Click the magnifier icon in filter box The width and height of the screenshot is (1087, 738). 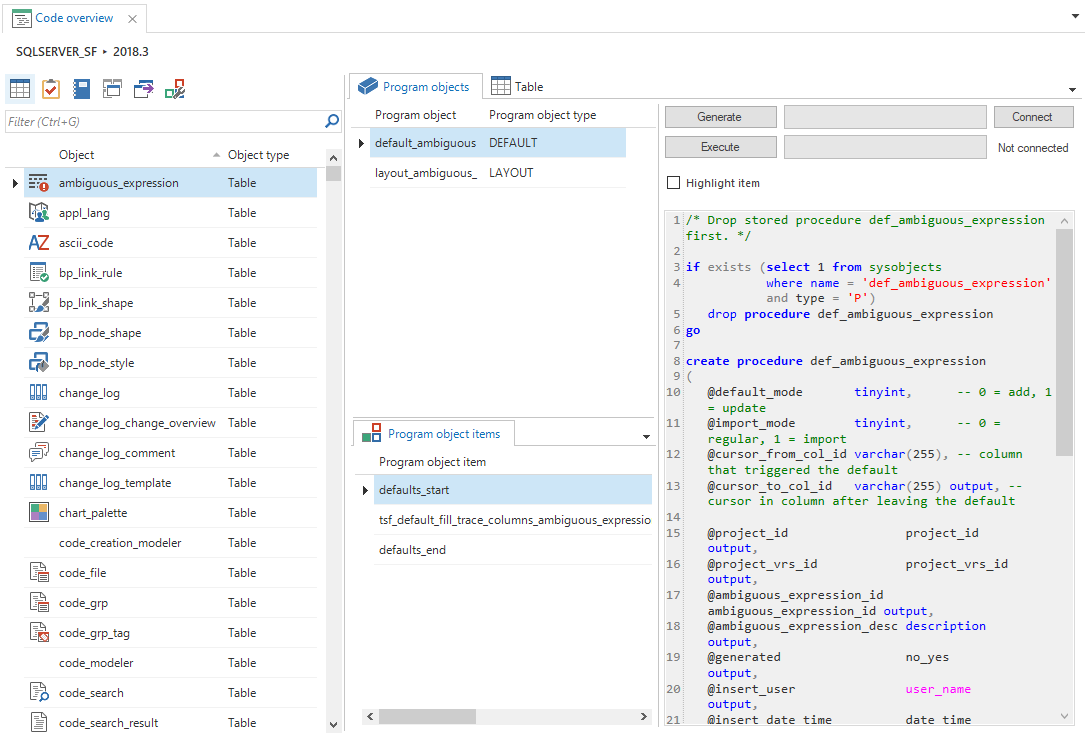(332, 122)
